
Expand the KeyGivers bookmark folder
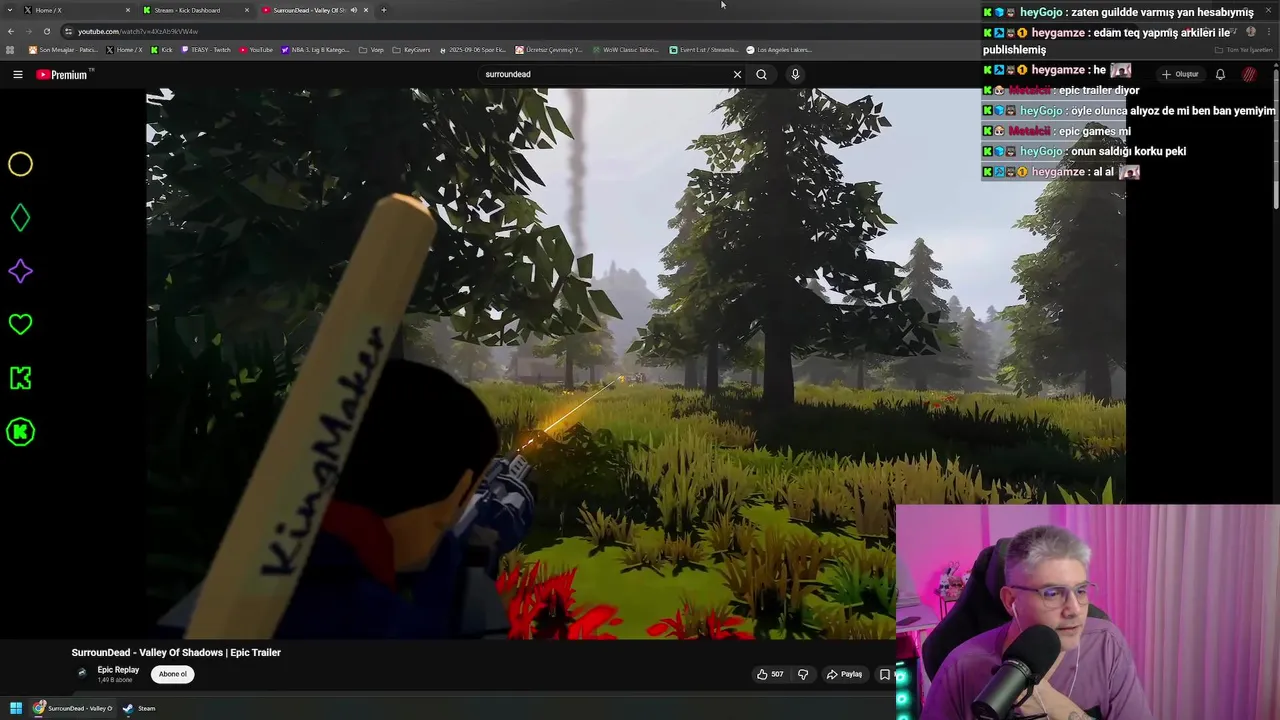click(x=411, y=50)
